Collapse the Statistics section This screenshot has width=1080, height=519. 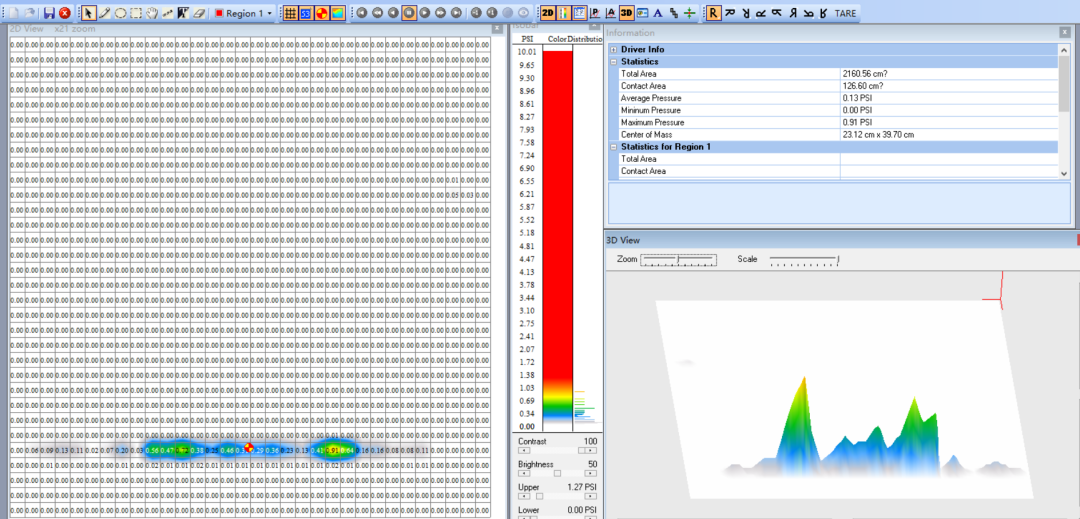click(x=613, y=62)
